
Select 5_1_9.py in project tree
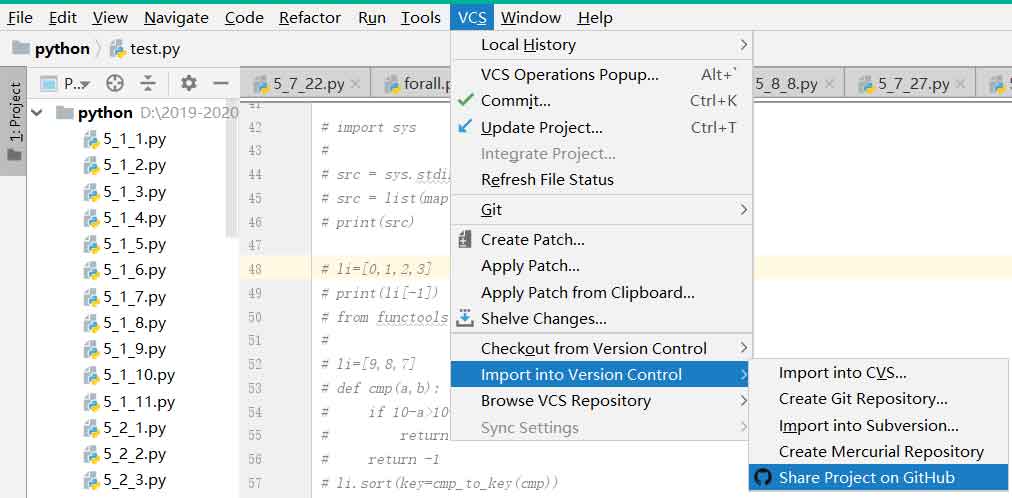pos(125,350)
